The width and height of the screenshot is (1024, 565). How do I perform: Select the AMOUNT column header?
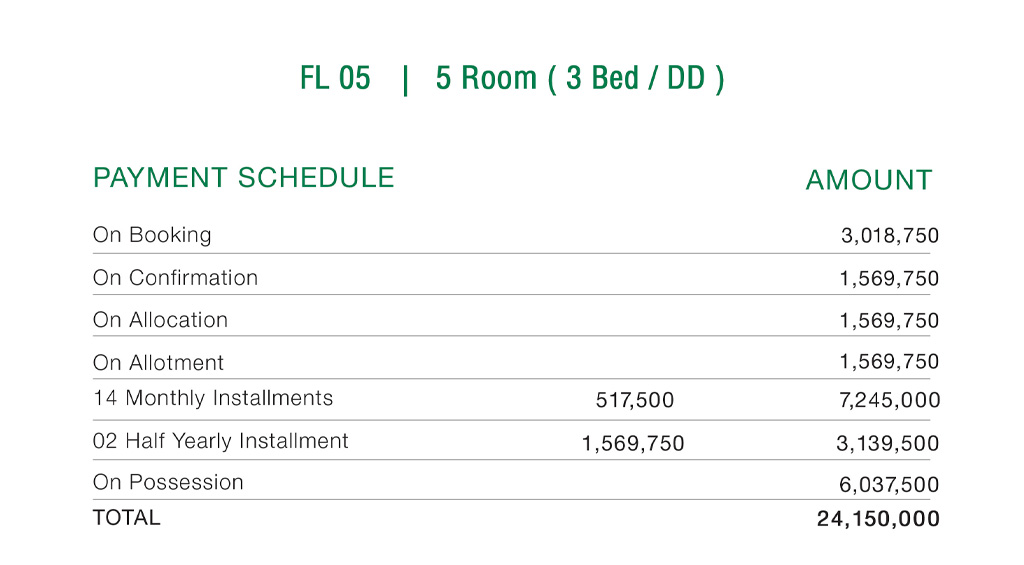pyautogui.click(x=868, y=180)
